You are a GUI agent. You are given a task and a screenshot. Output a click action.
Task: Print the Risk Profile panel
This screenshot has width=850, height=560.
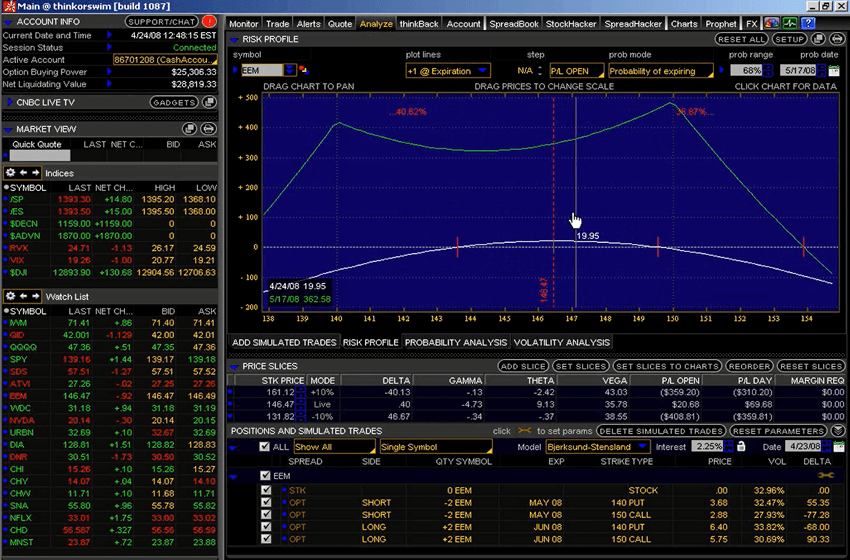coord(837,39)
